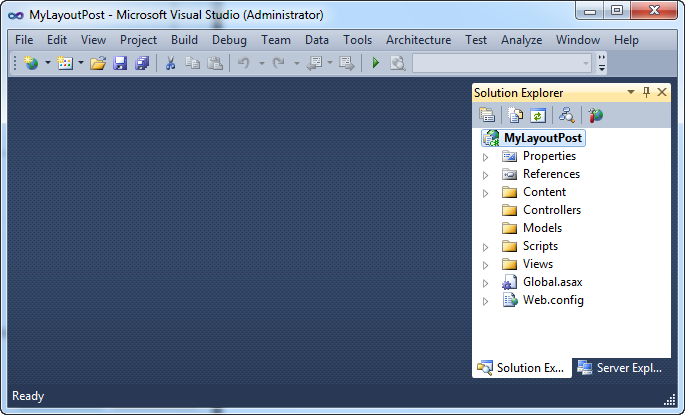Click the Copy toolbar icon
685x415 pixels.
(x=193, y=63)
